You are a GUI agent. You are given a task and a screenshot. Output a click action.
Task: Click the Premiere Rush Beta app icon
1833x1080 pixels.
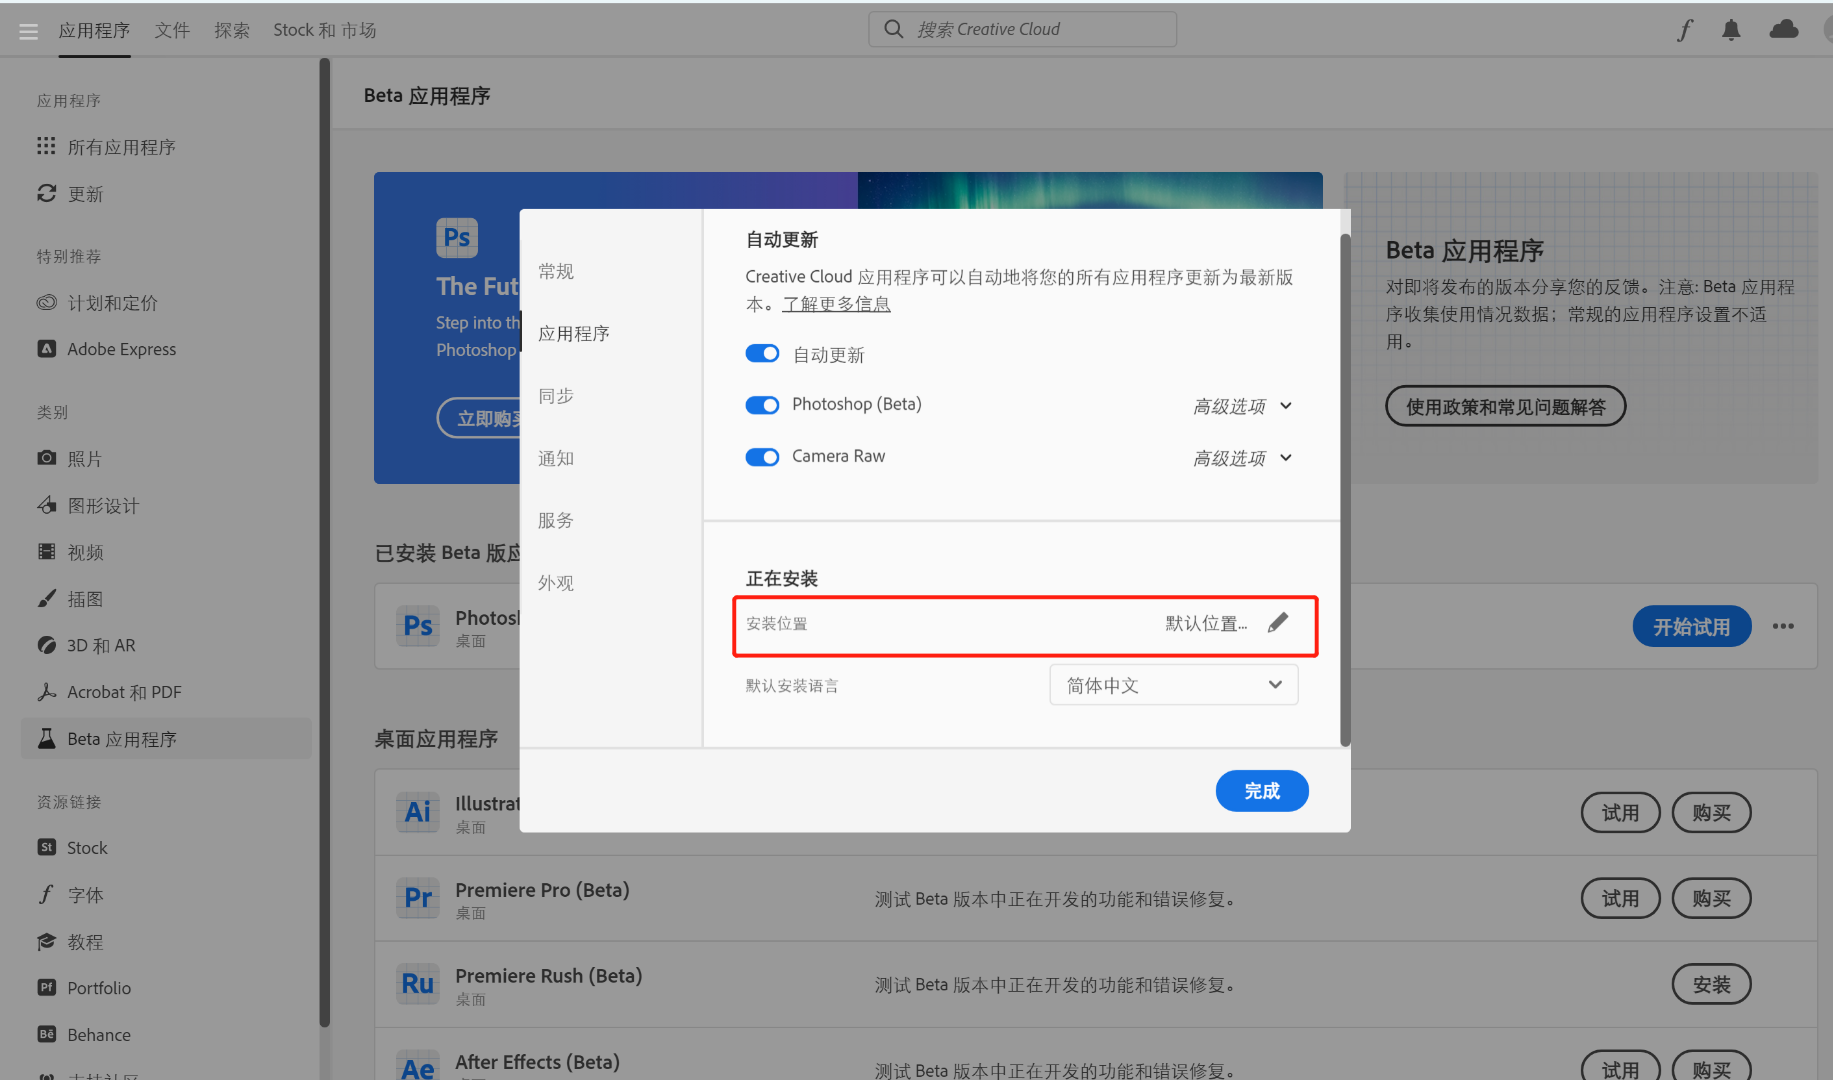(x=418, y=984)
